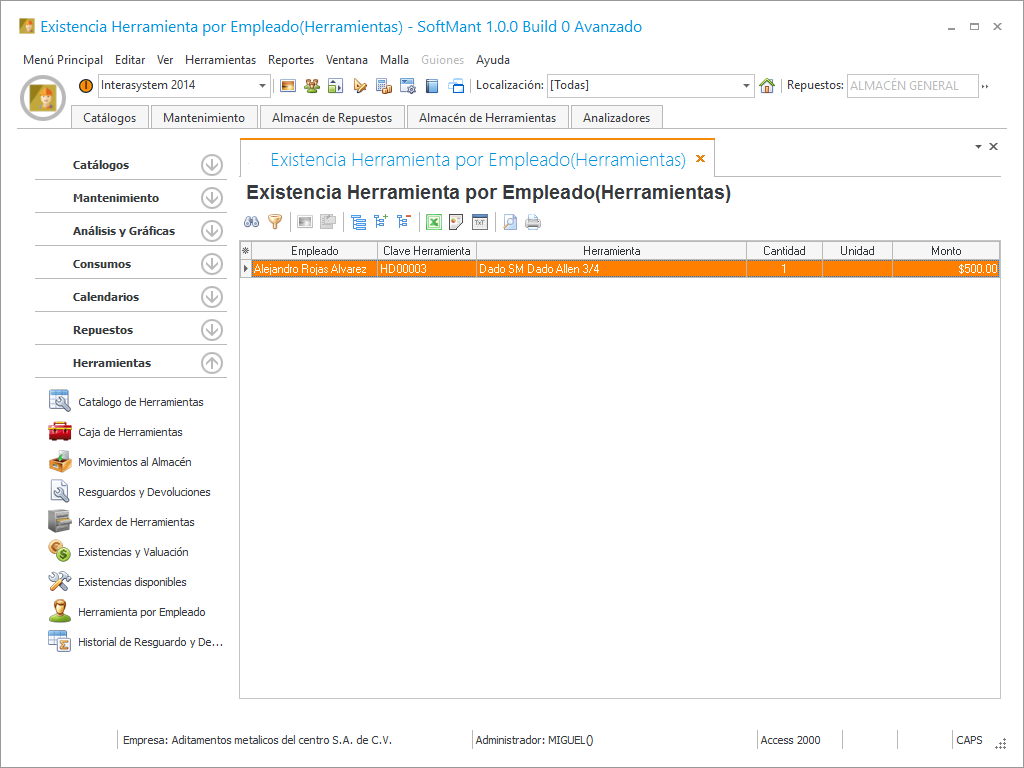The height and width of the screenshot is (768, 1024).
Task: Export the grid to Excel
Action: pos(434,223)
